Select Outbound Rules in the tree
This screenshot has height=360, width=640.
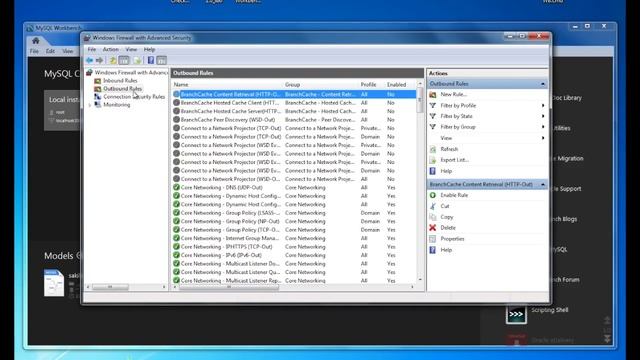pos(122,89)
